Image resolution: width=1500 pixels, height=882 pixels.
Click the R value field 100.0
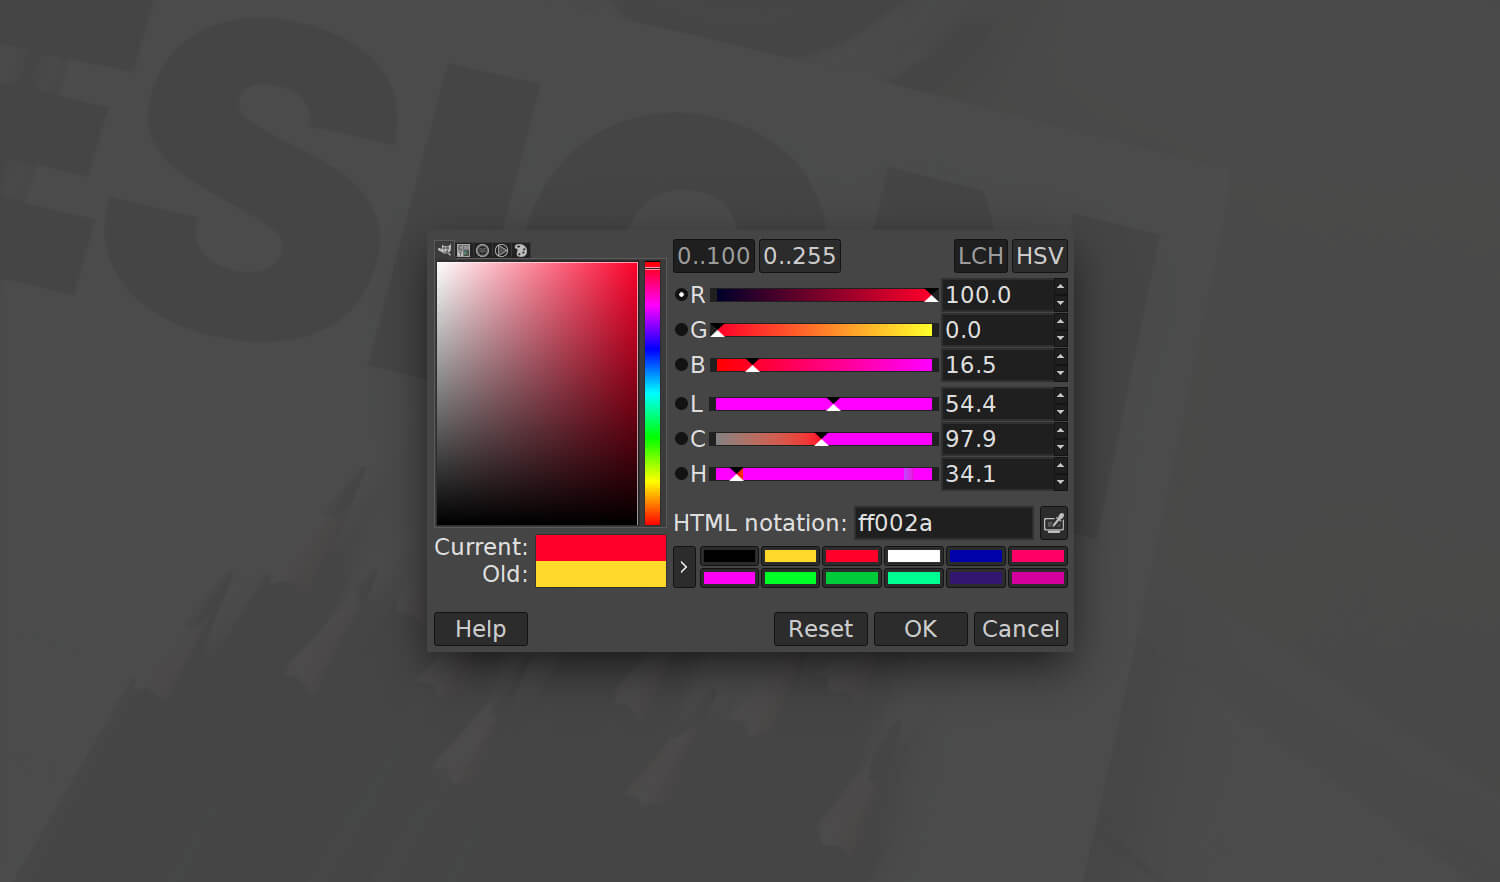[x=997, y=295]
